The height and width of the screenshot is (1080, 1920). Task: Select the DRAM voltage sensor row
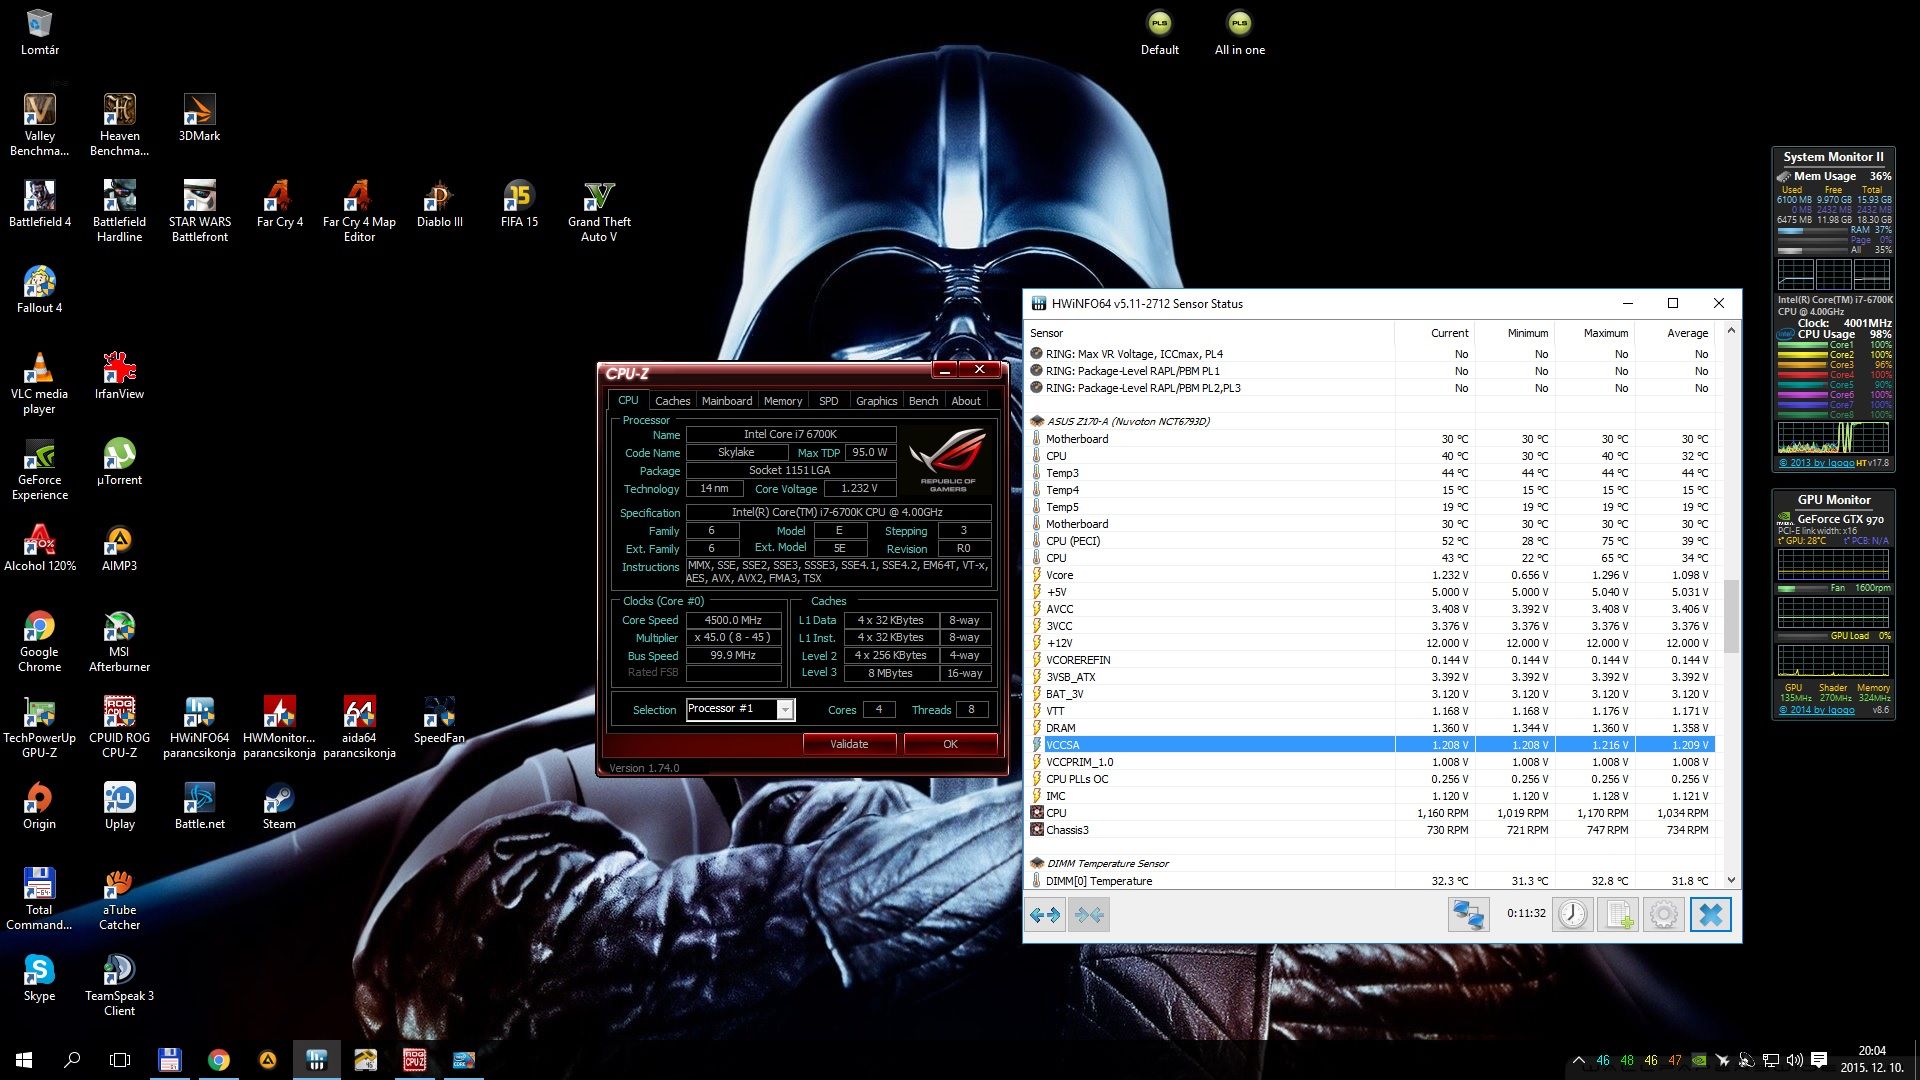[x=1371, y=728]
